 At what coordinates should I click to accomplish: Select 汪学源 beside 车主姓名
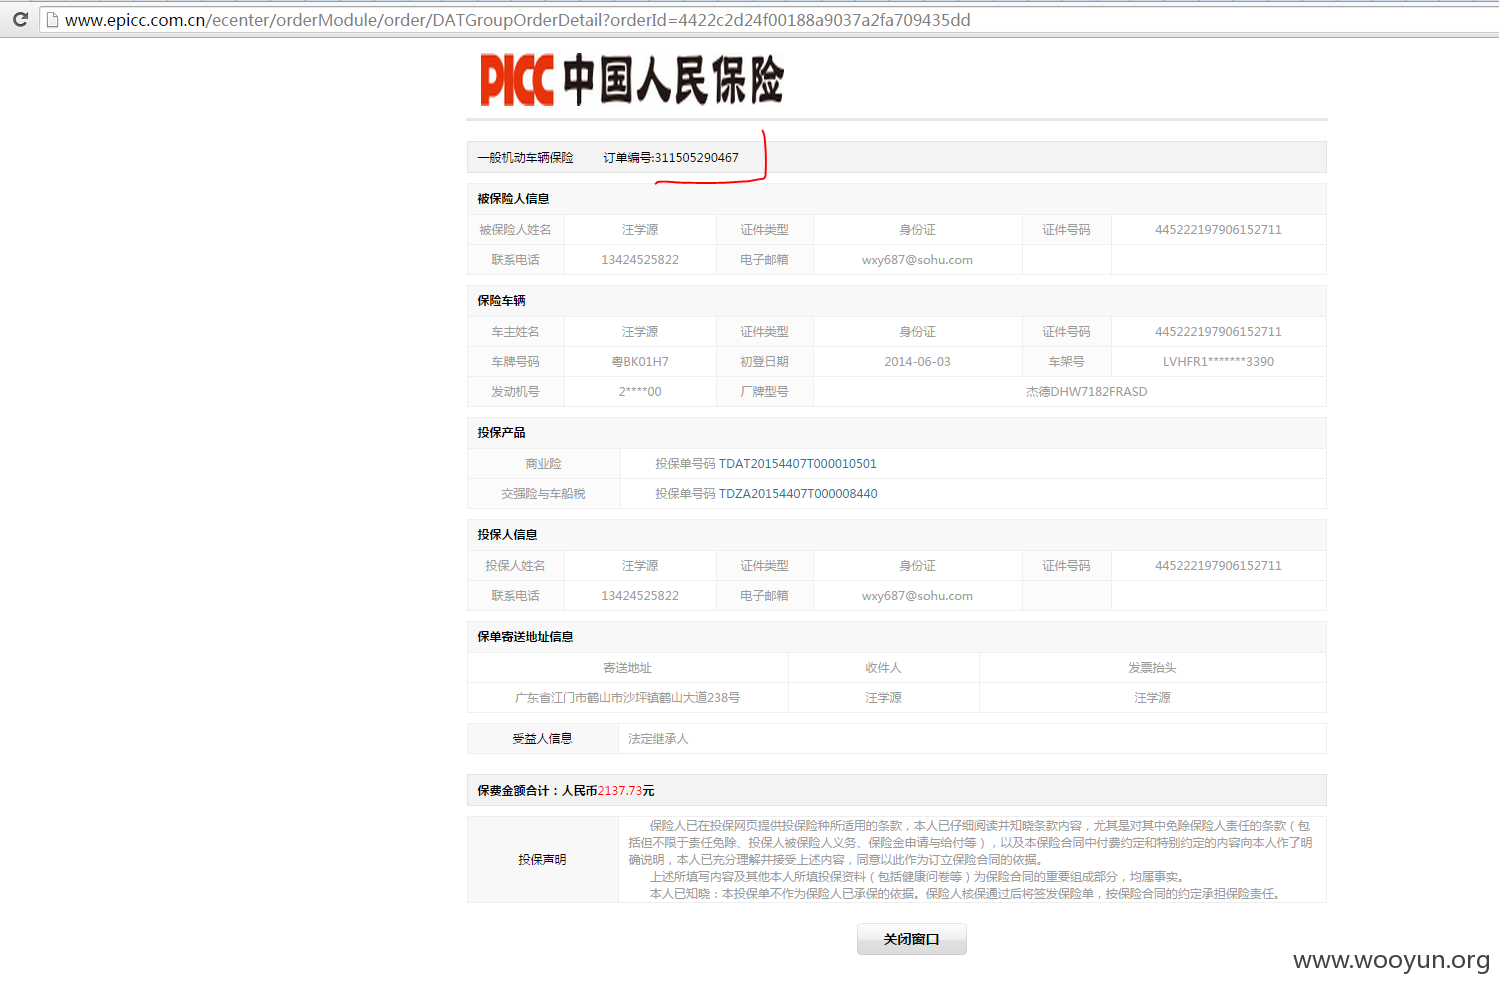coord(640,332)
